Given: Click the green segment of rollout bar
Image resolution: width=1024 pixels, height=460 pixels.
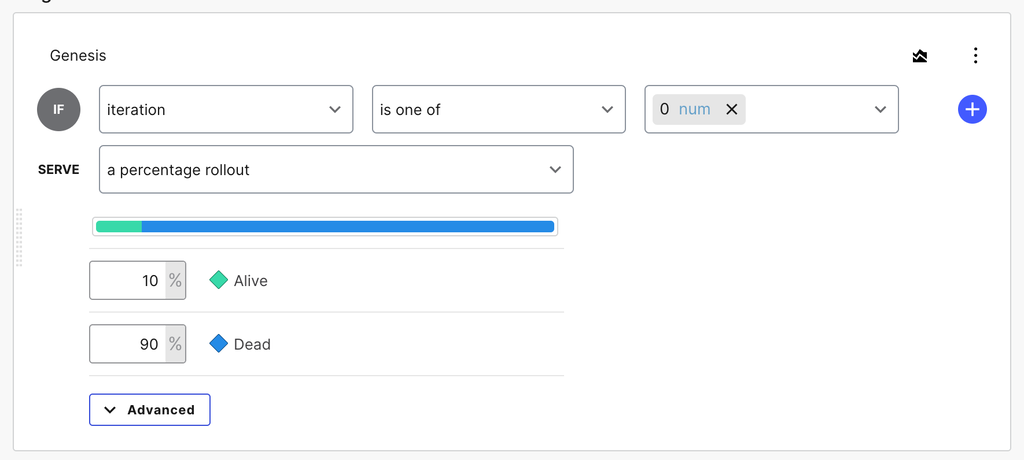Looking at the screenshot, I should (119, 227).
